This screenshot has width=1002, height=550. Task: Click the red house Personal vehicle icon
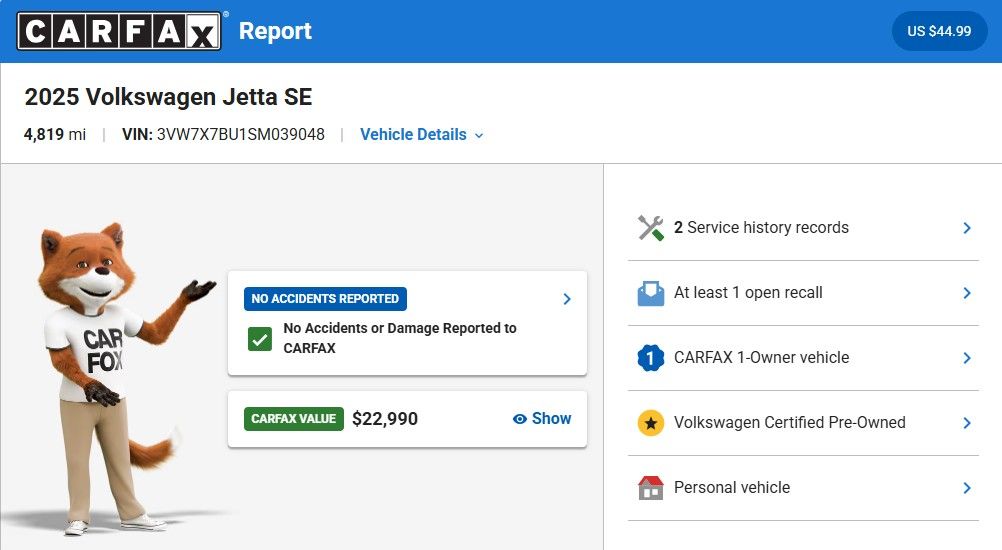coord(651,488)
